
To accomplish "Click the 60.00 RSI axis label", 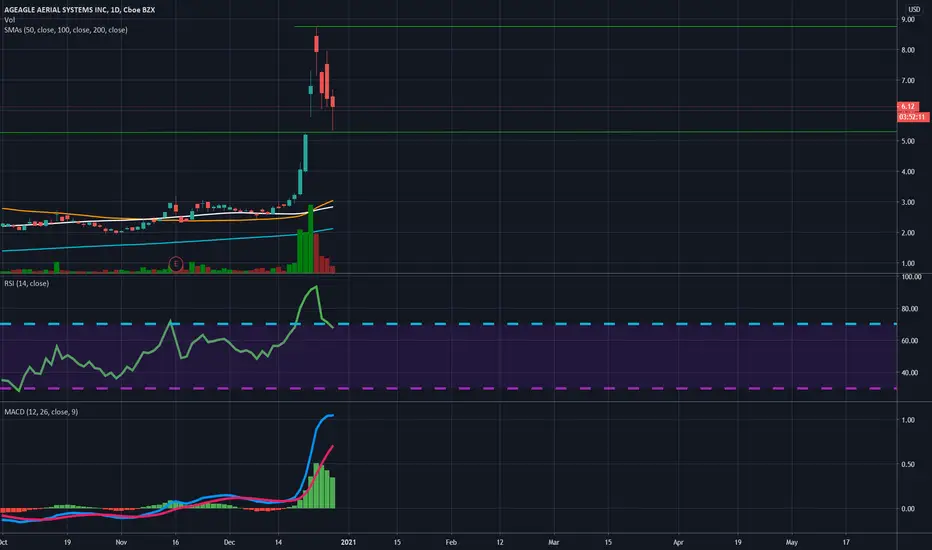I will coord(909,341).
